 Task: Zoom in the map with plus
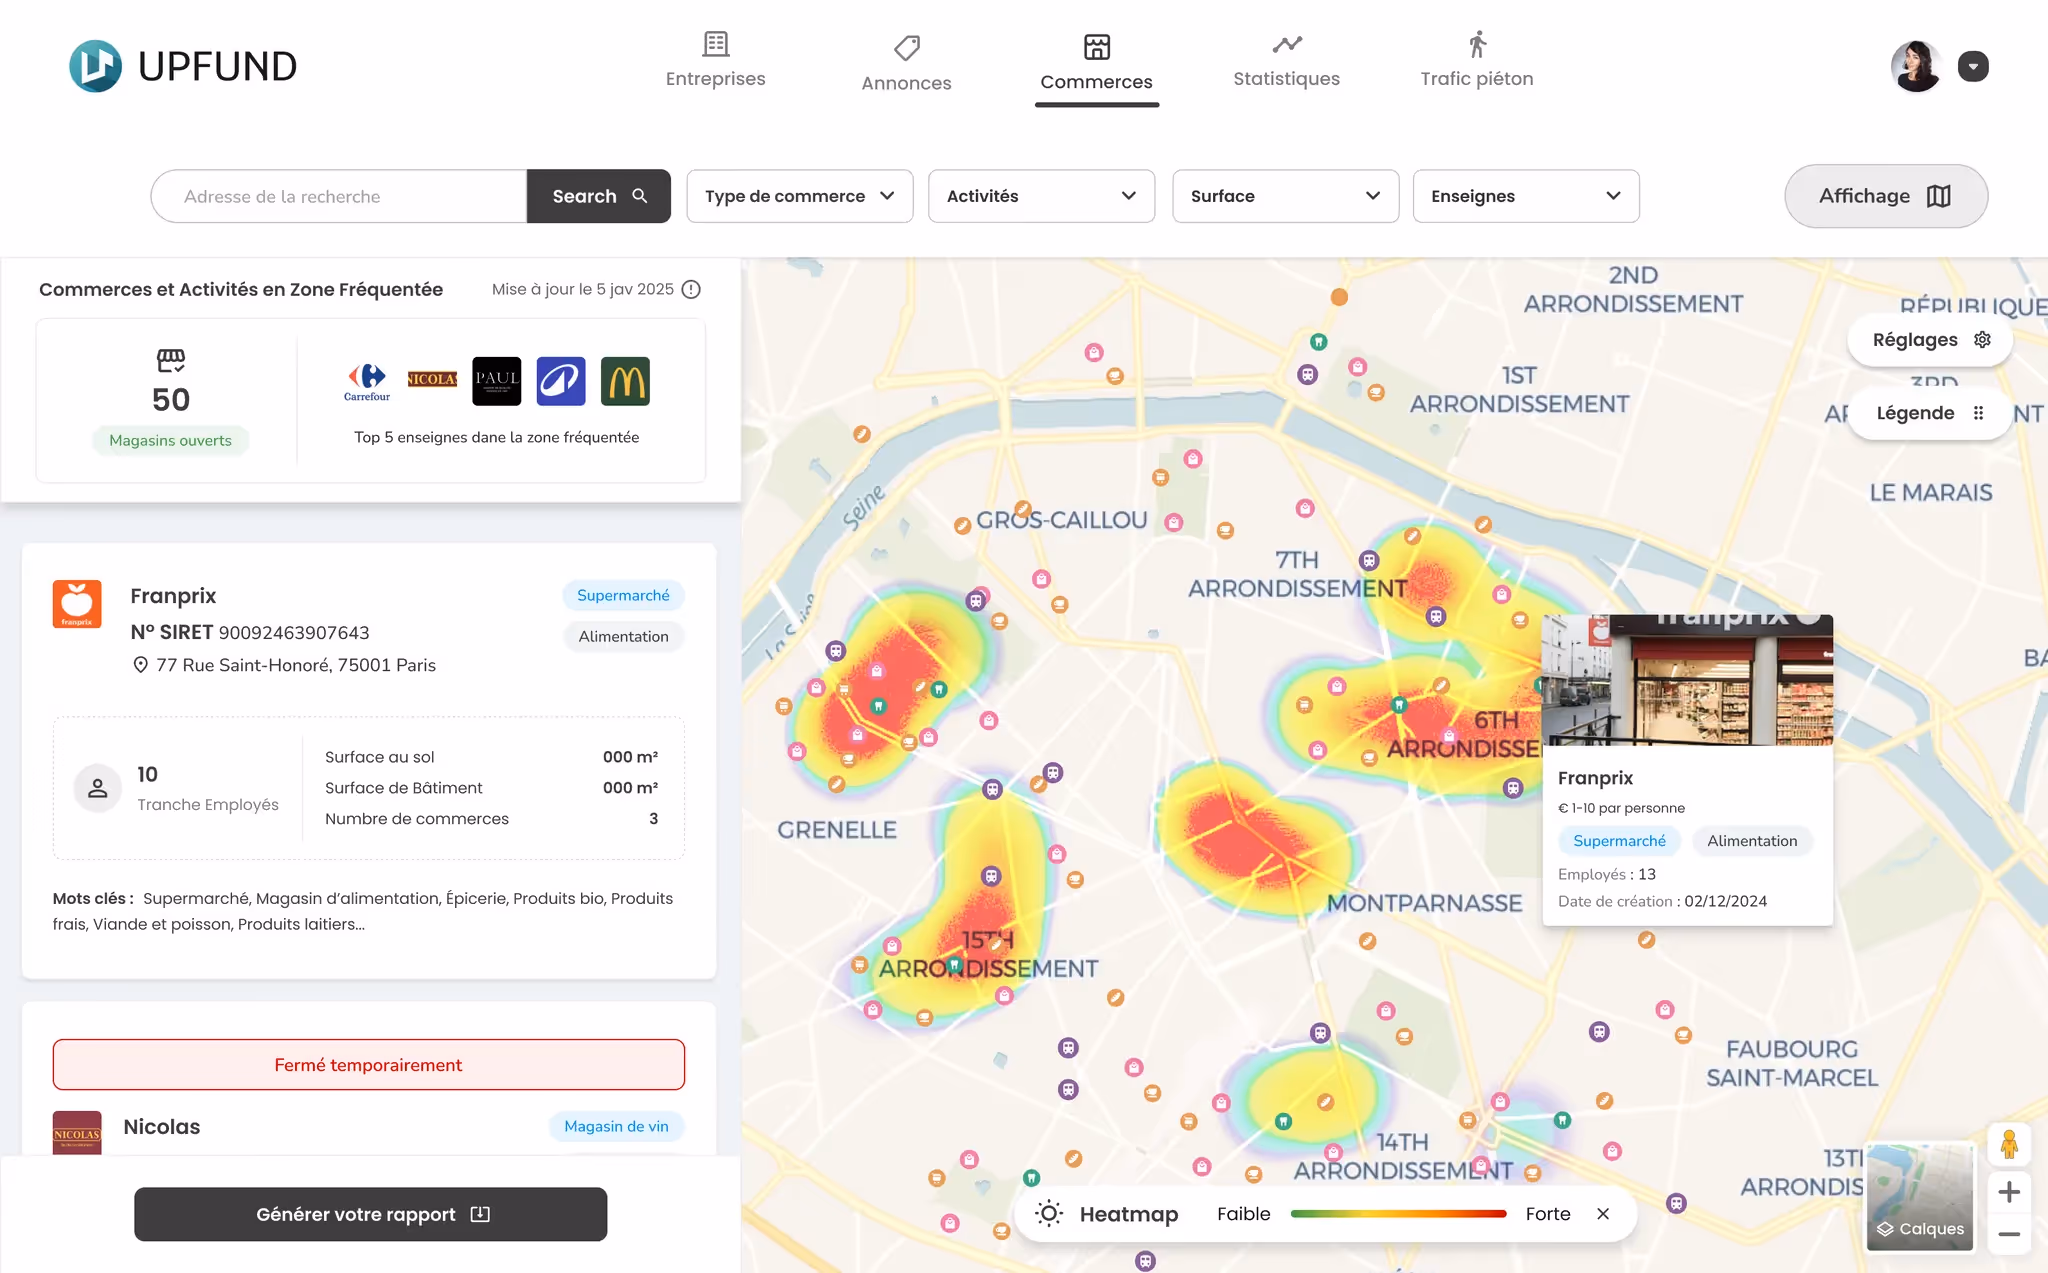[2008, 1192]
